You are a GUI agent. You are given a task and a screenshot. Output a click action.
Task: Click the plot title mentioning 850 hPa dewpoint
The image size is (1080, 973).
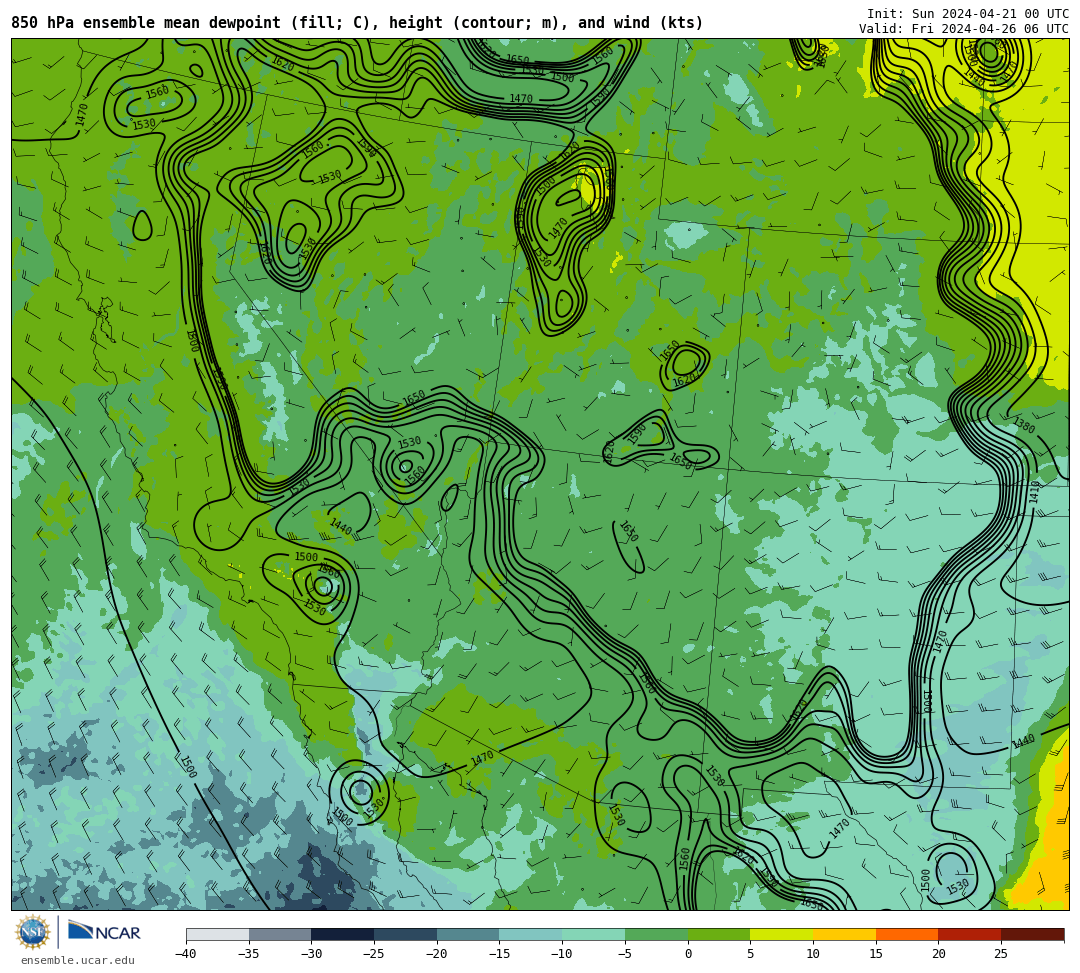pos(357,23)
